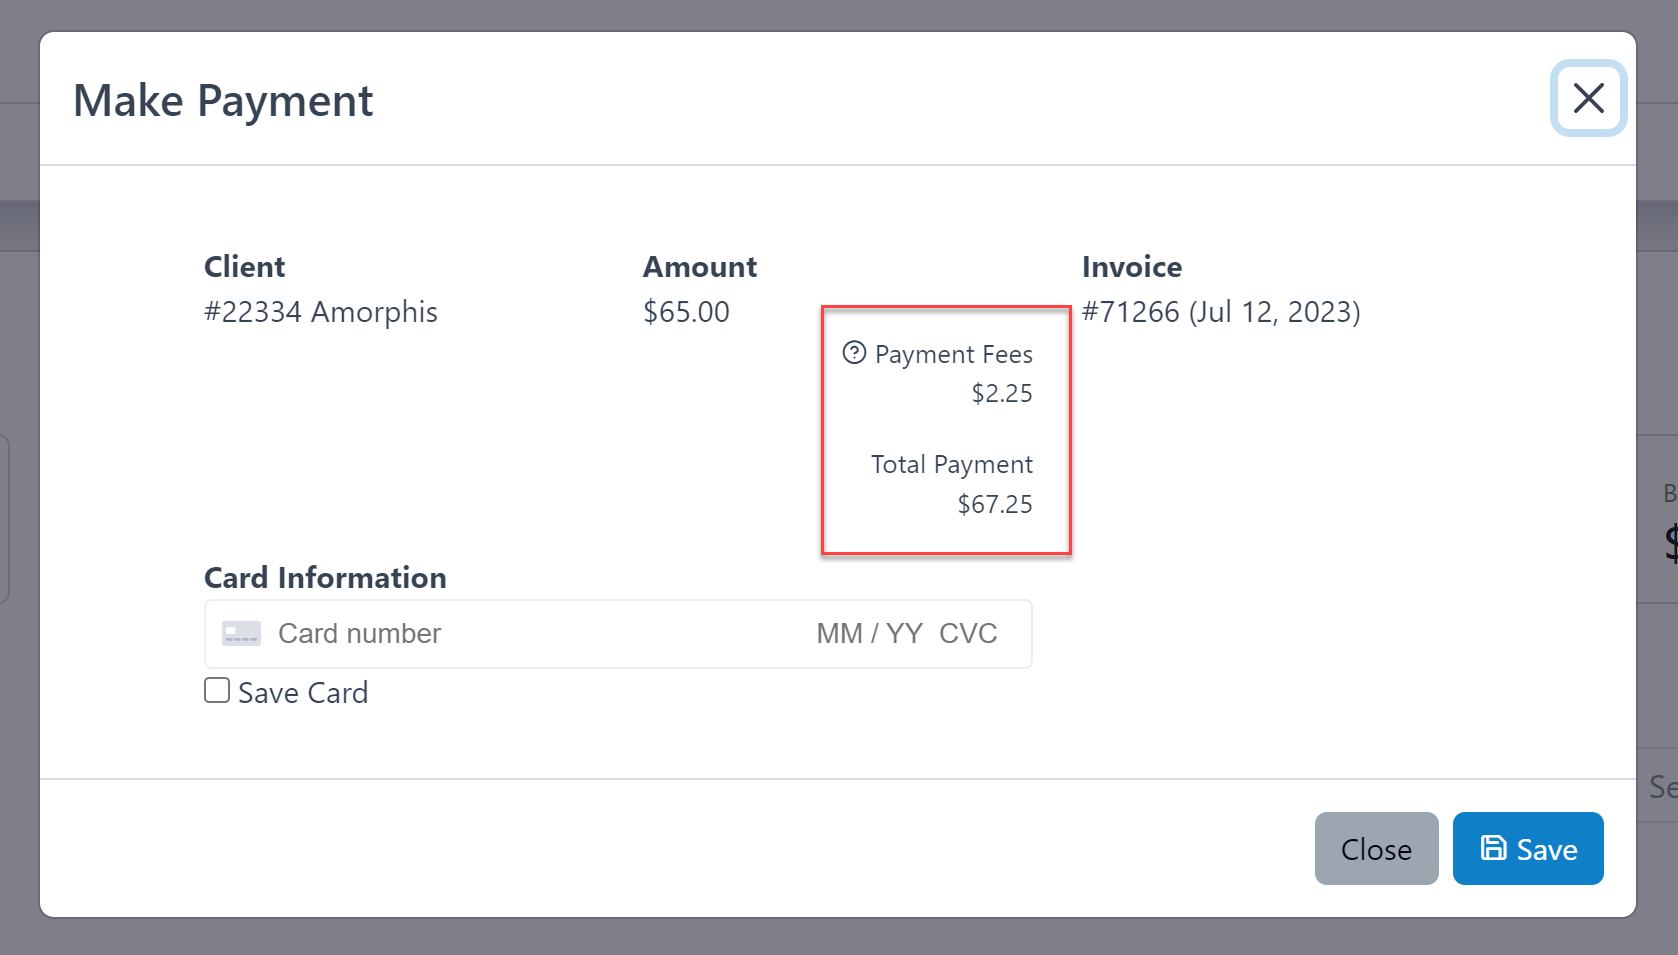Click the Make Payment dialog title
This screenshot has height=955, width=1678.
pos(223,100)
